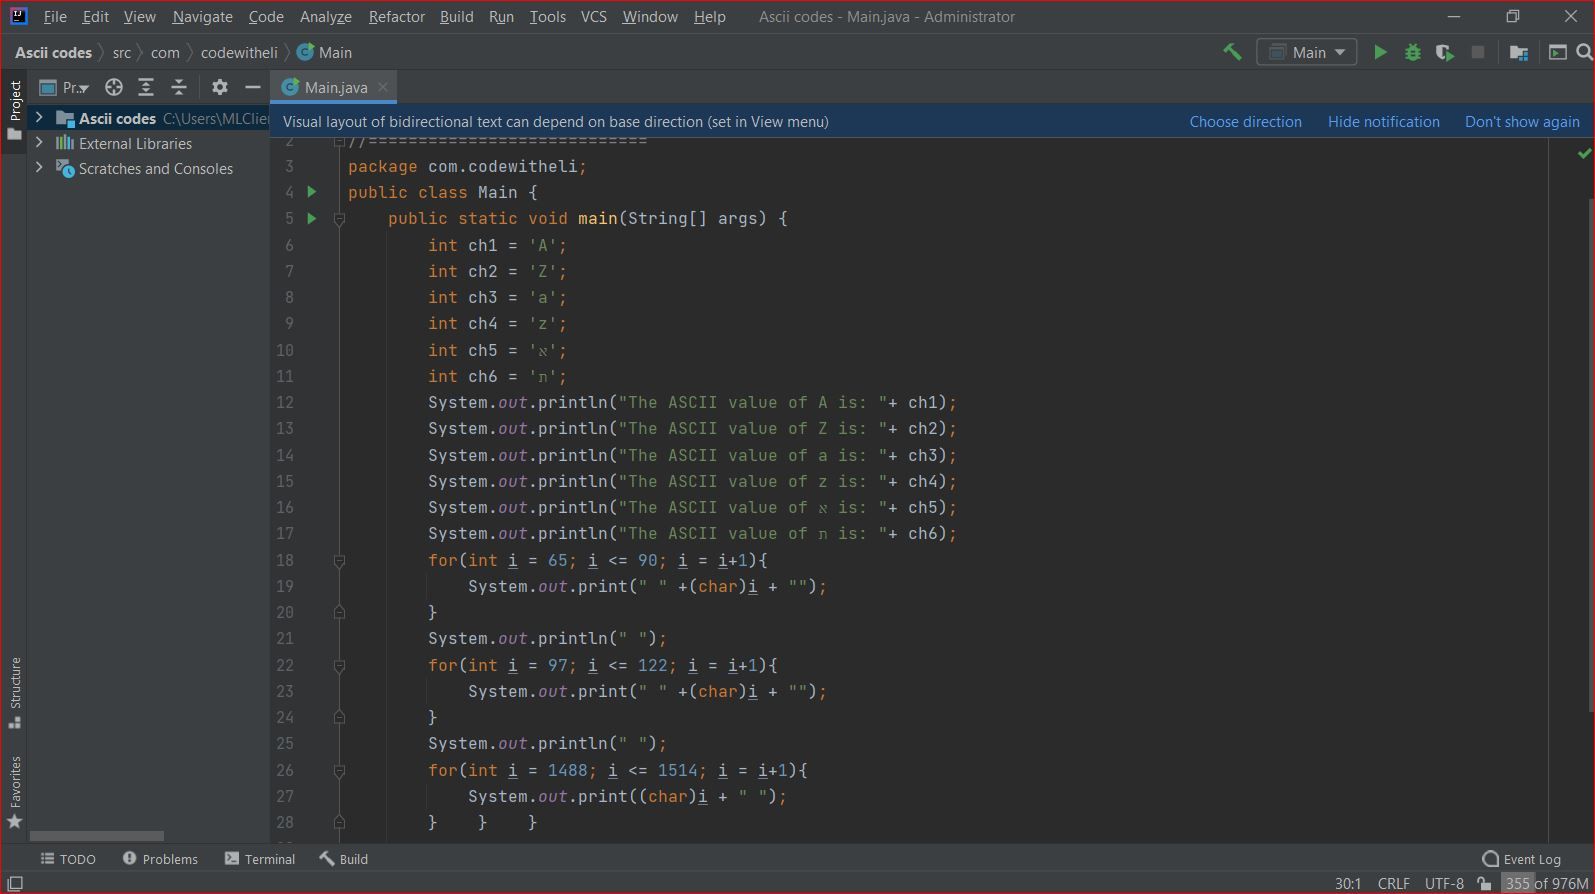Click Hide notification link
This screenshot has height=894, width=1595.
click(1383, 121)
